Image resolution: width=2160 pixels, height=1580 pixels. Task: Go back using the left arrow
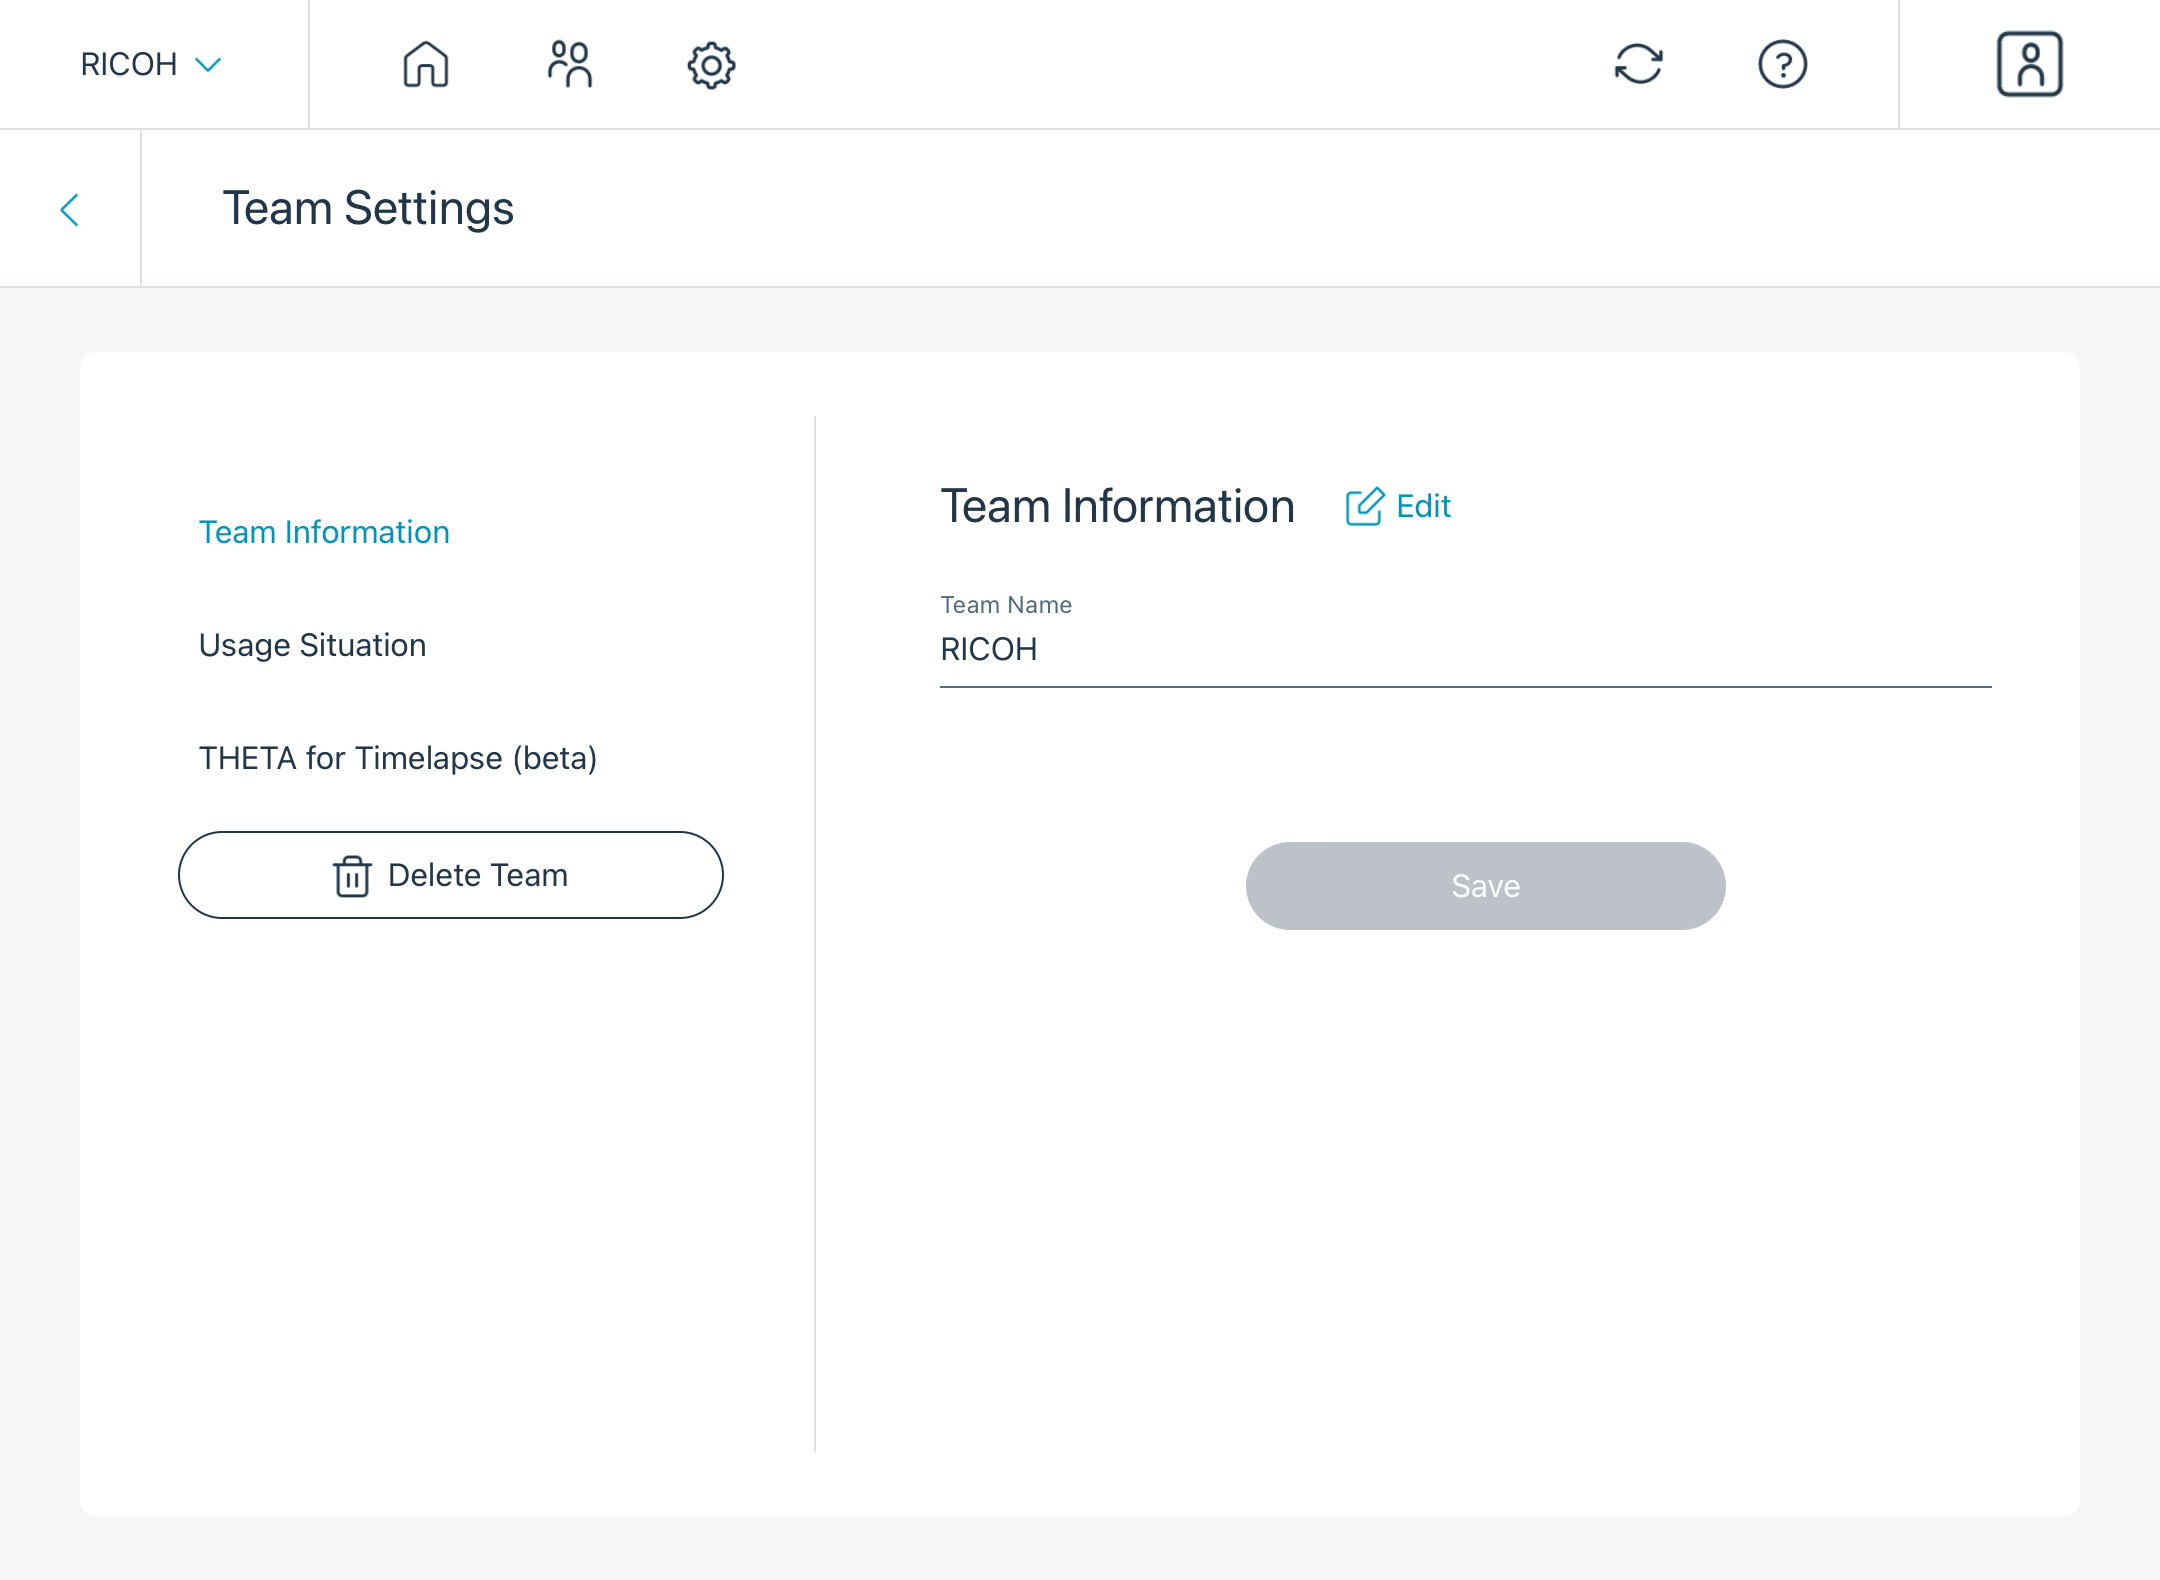coord(70,210)
